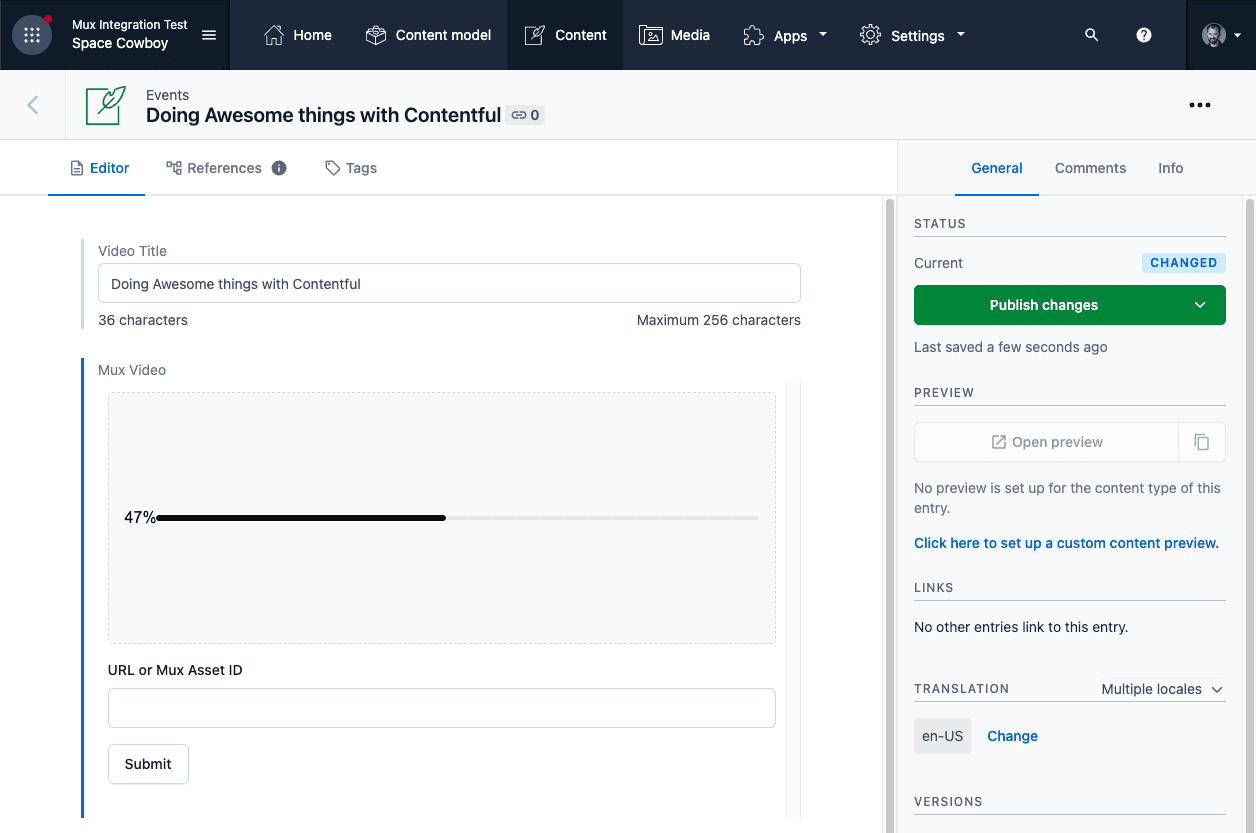This screenshot has height=833, width=1256.
Task: Click the entry title 'Doing Awesome things with Contentful'
Action: tap(323, 115)
